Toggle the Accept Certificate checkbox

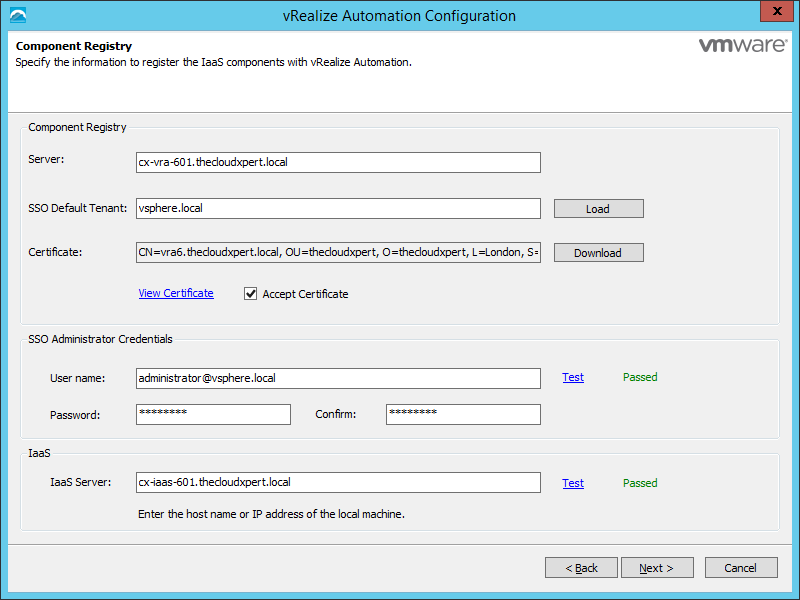point(251,294)
